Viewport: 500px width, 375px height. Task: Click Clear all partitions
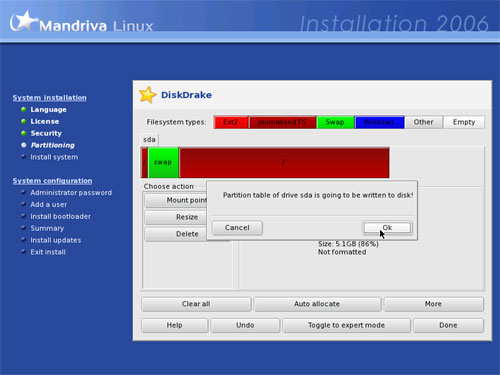(196, 304)
